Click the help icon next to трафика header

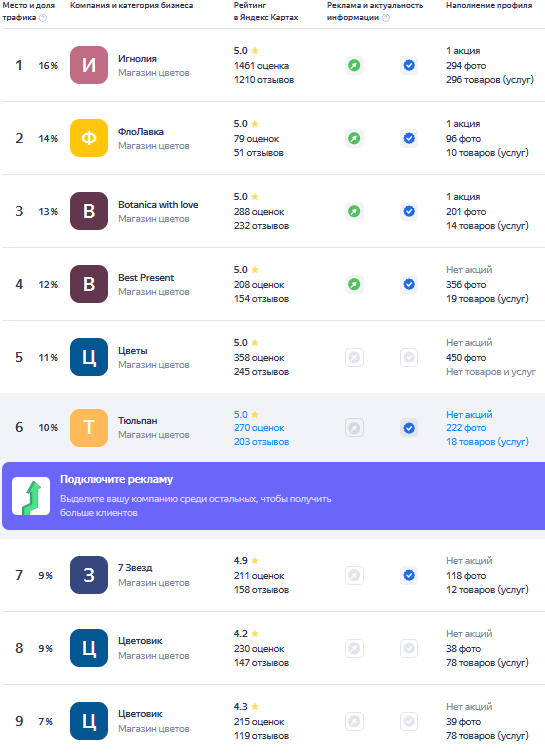tap(43, 18)
